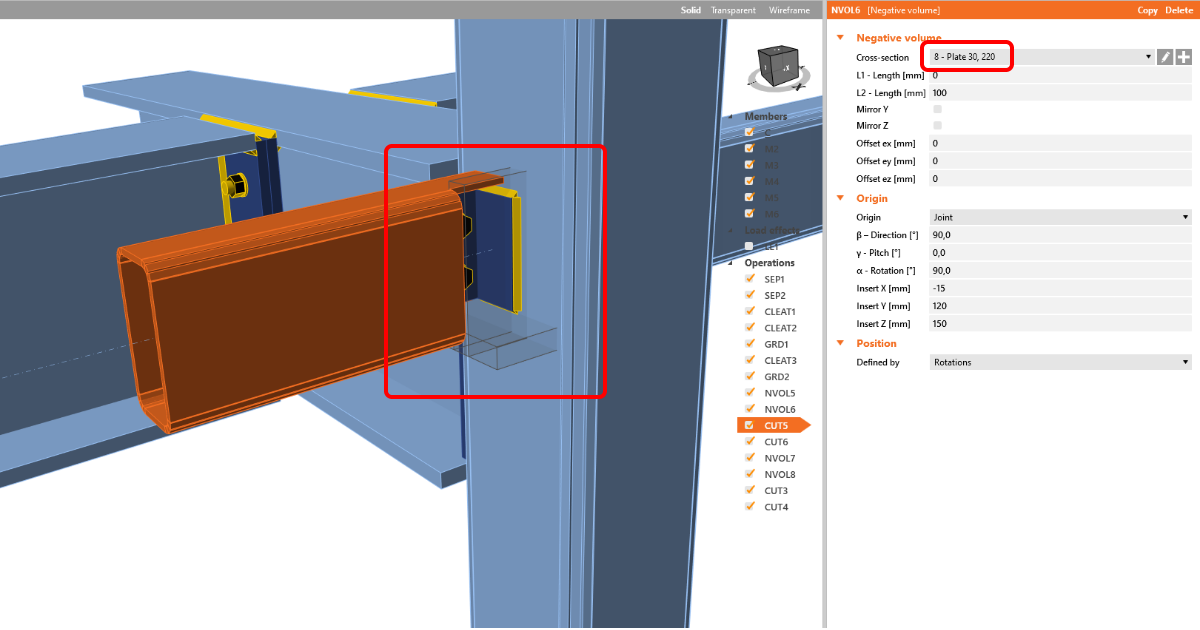Select the CUT5 operation in tree

pos(776,426)
